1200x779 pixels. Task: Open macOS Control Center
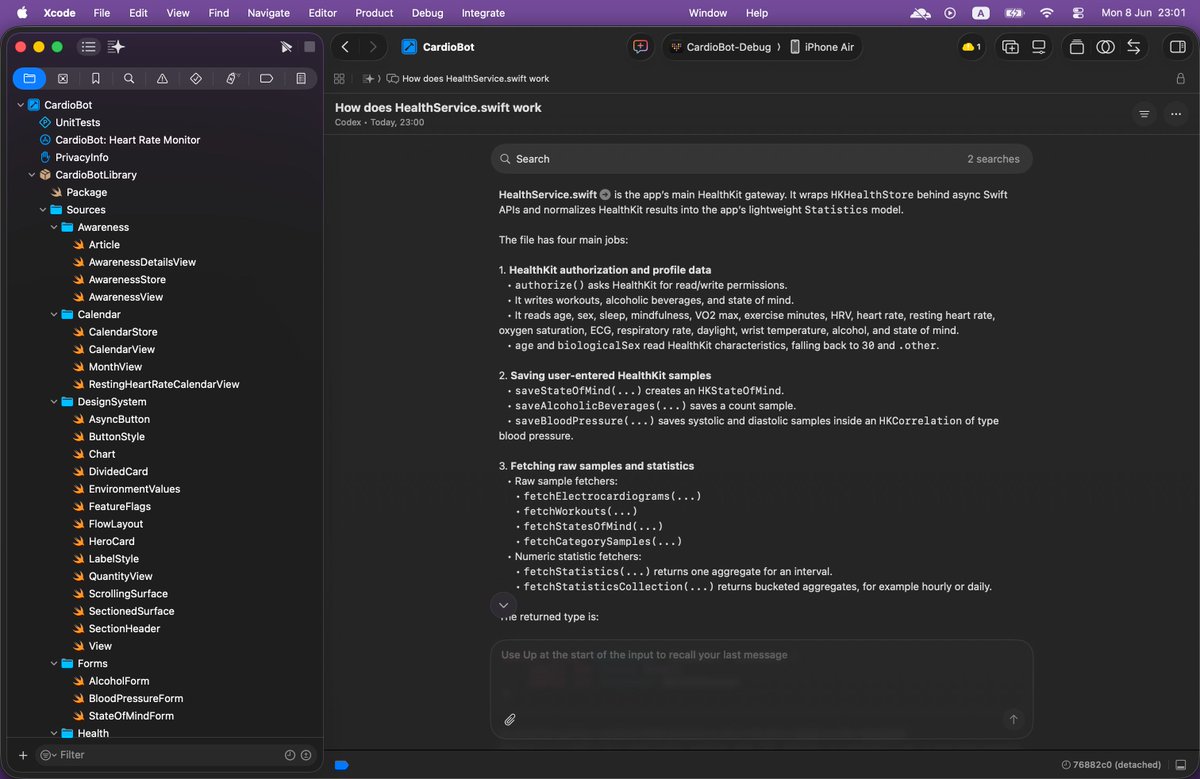(x=1077, y=13)
